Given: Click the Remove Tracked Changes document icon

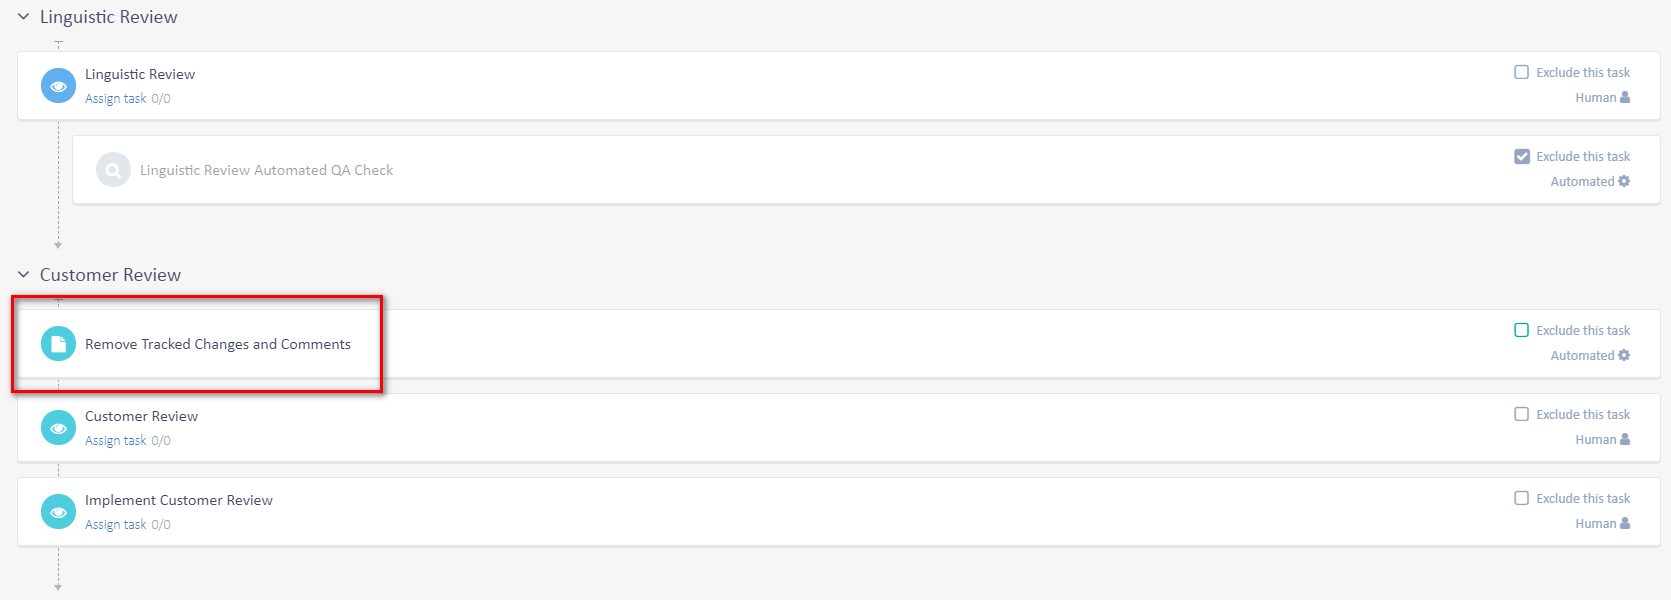Looking at the screenshot, I should click(58, 344).
